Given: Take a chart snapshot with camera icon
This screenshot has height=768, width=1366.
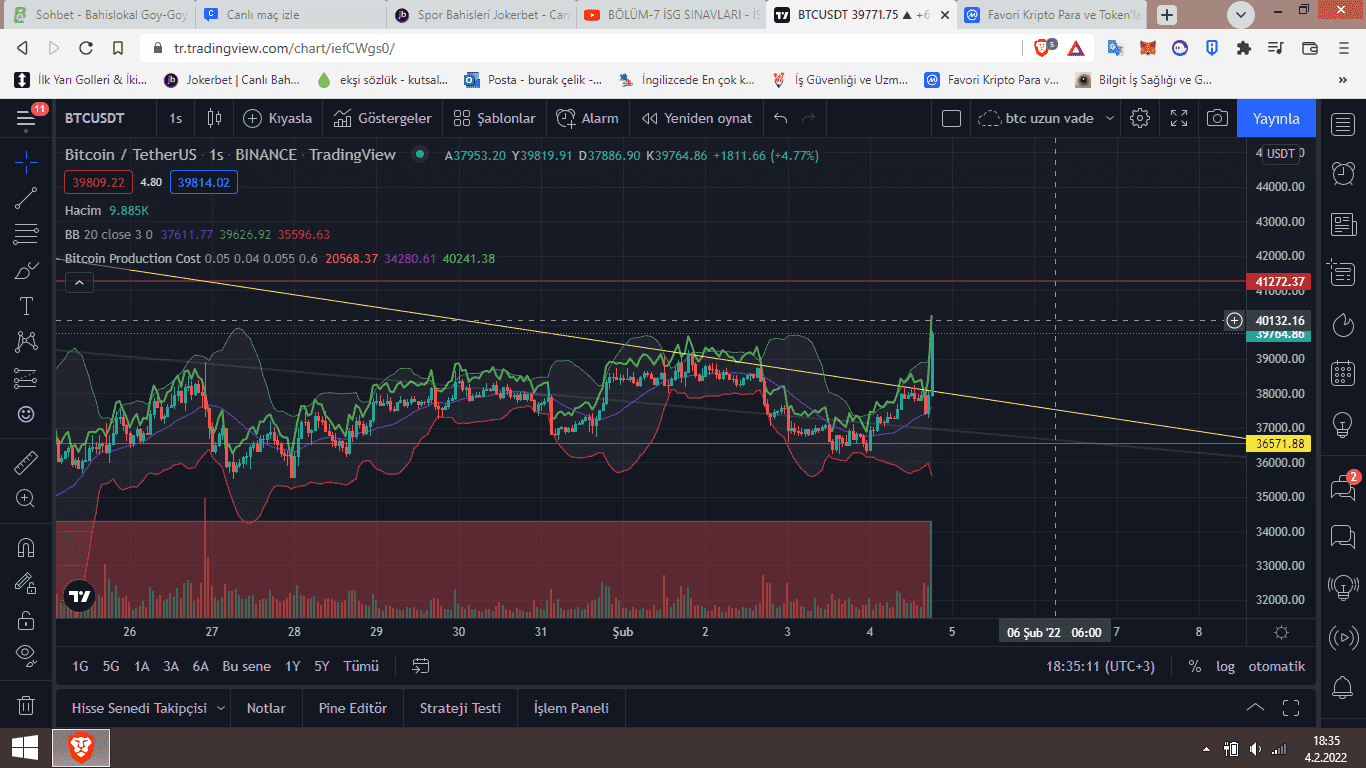Looking at the screenshot, I should pos(1217,118).
